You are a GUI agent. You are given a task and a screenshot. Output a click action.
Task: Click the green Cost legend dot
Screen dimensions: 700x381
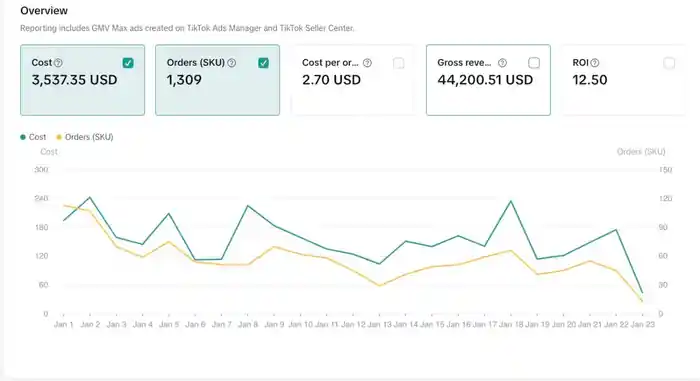23,137
